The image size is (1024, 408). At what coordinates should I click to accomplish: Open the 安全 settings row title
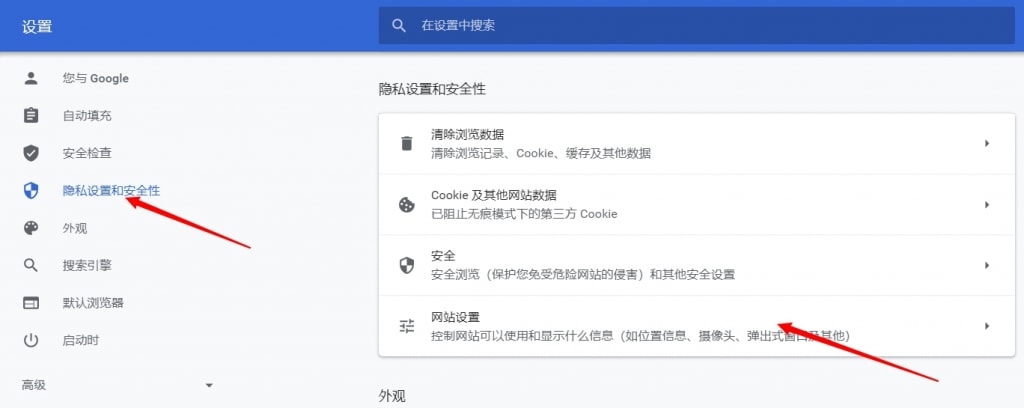[x=443, y=256]
